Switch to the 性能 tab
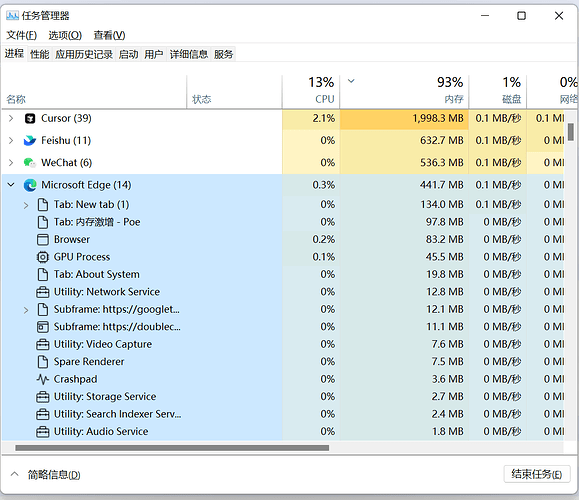Image resolution: width=579 pixels, height=500 pixels. [40, 55]
